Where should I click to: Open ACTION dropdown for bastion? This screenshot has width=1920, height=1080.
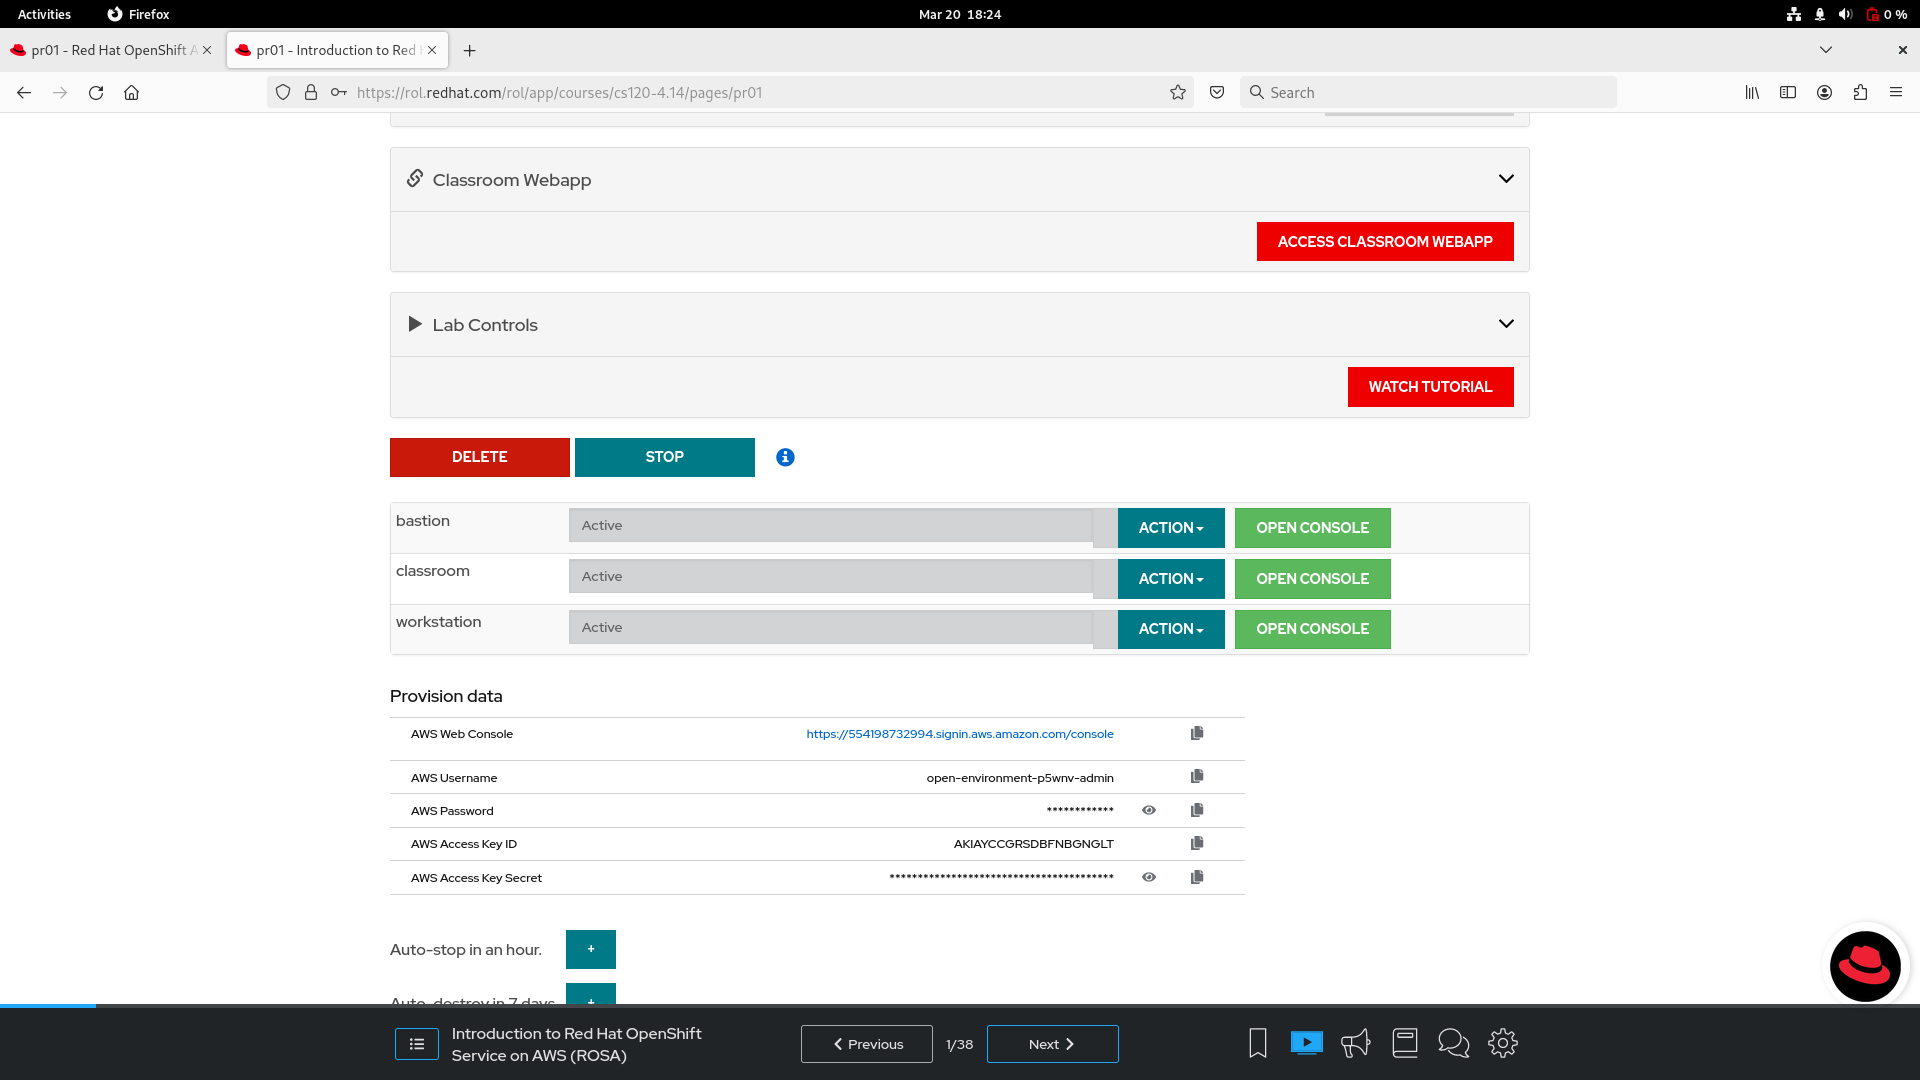1170,527
